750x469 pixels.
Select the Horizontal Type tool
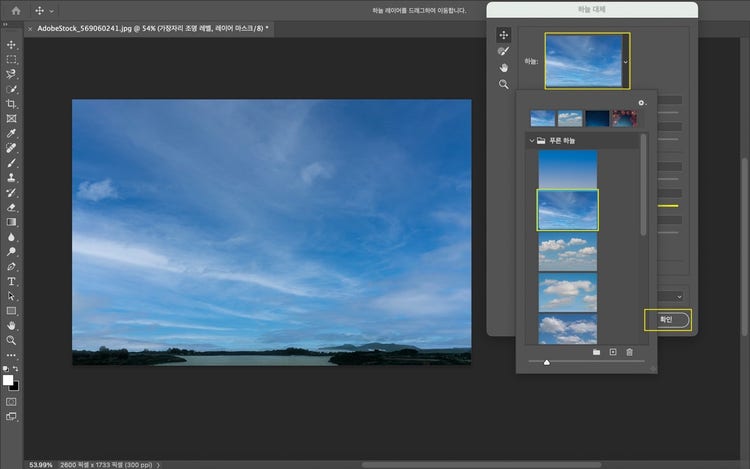pyautogui.click(x=11, y=281)
